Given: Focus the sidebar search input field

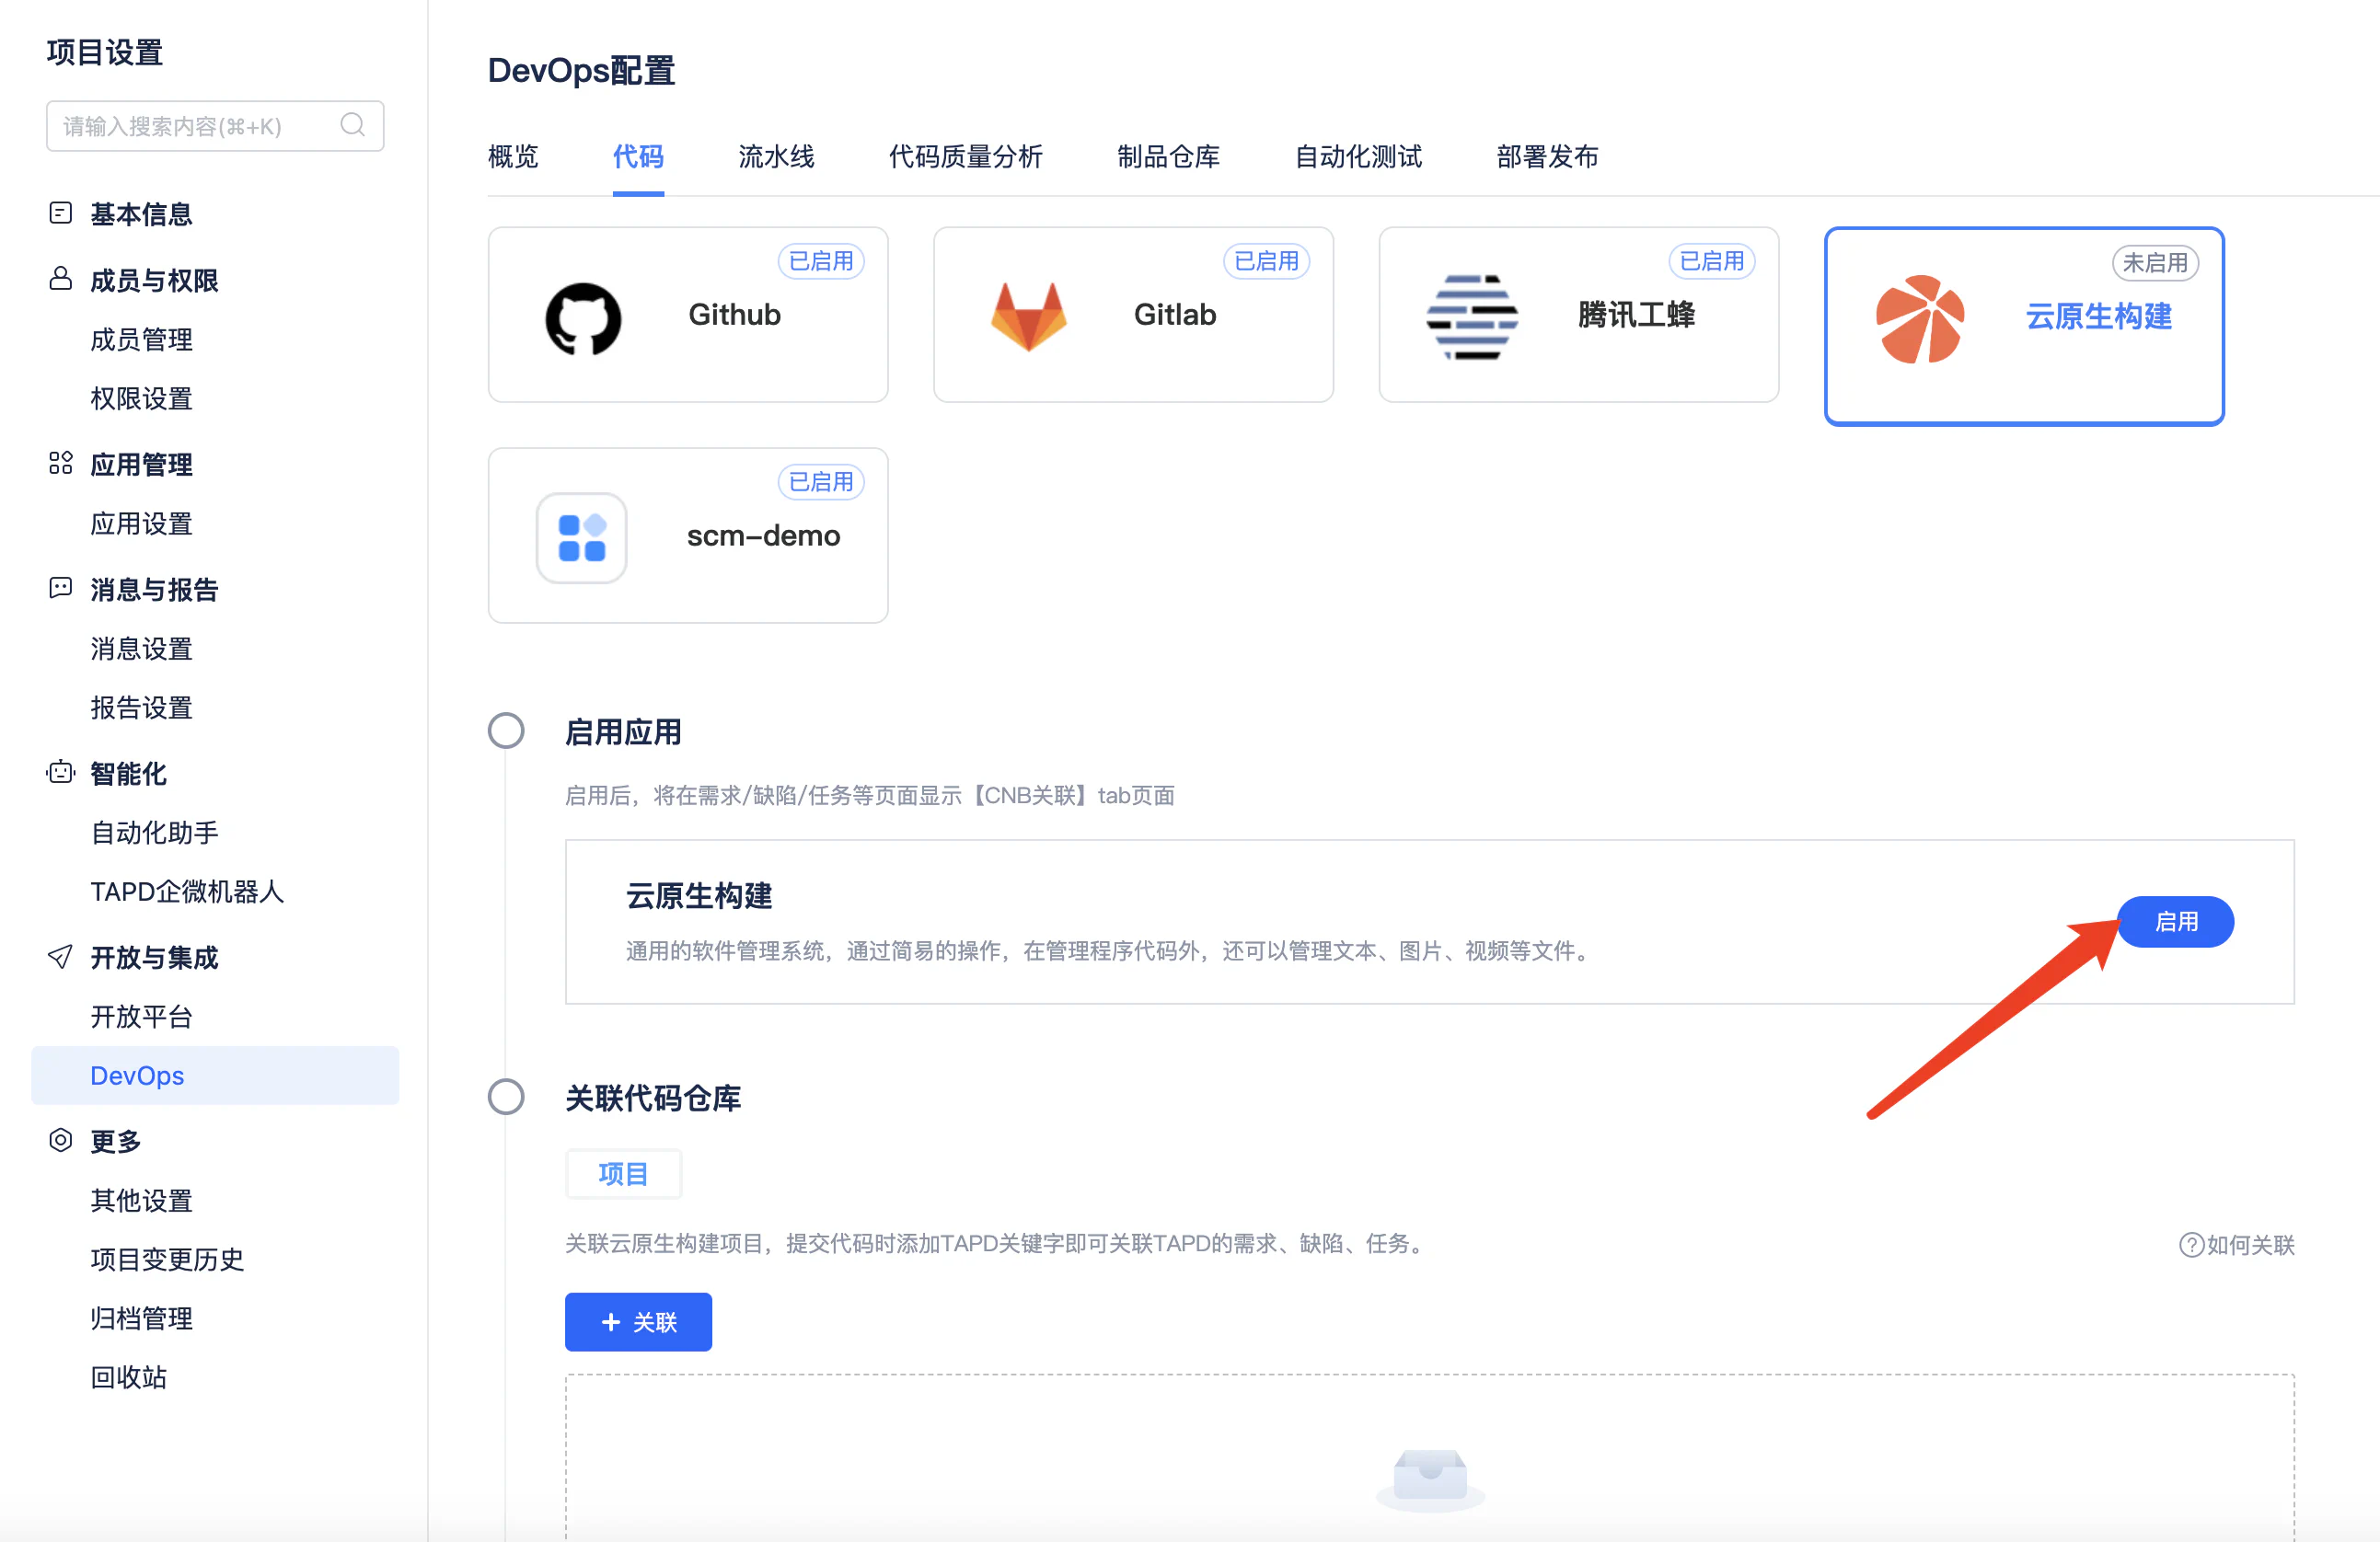Looking at the screenshot, I should click(x=190, y=126).
